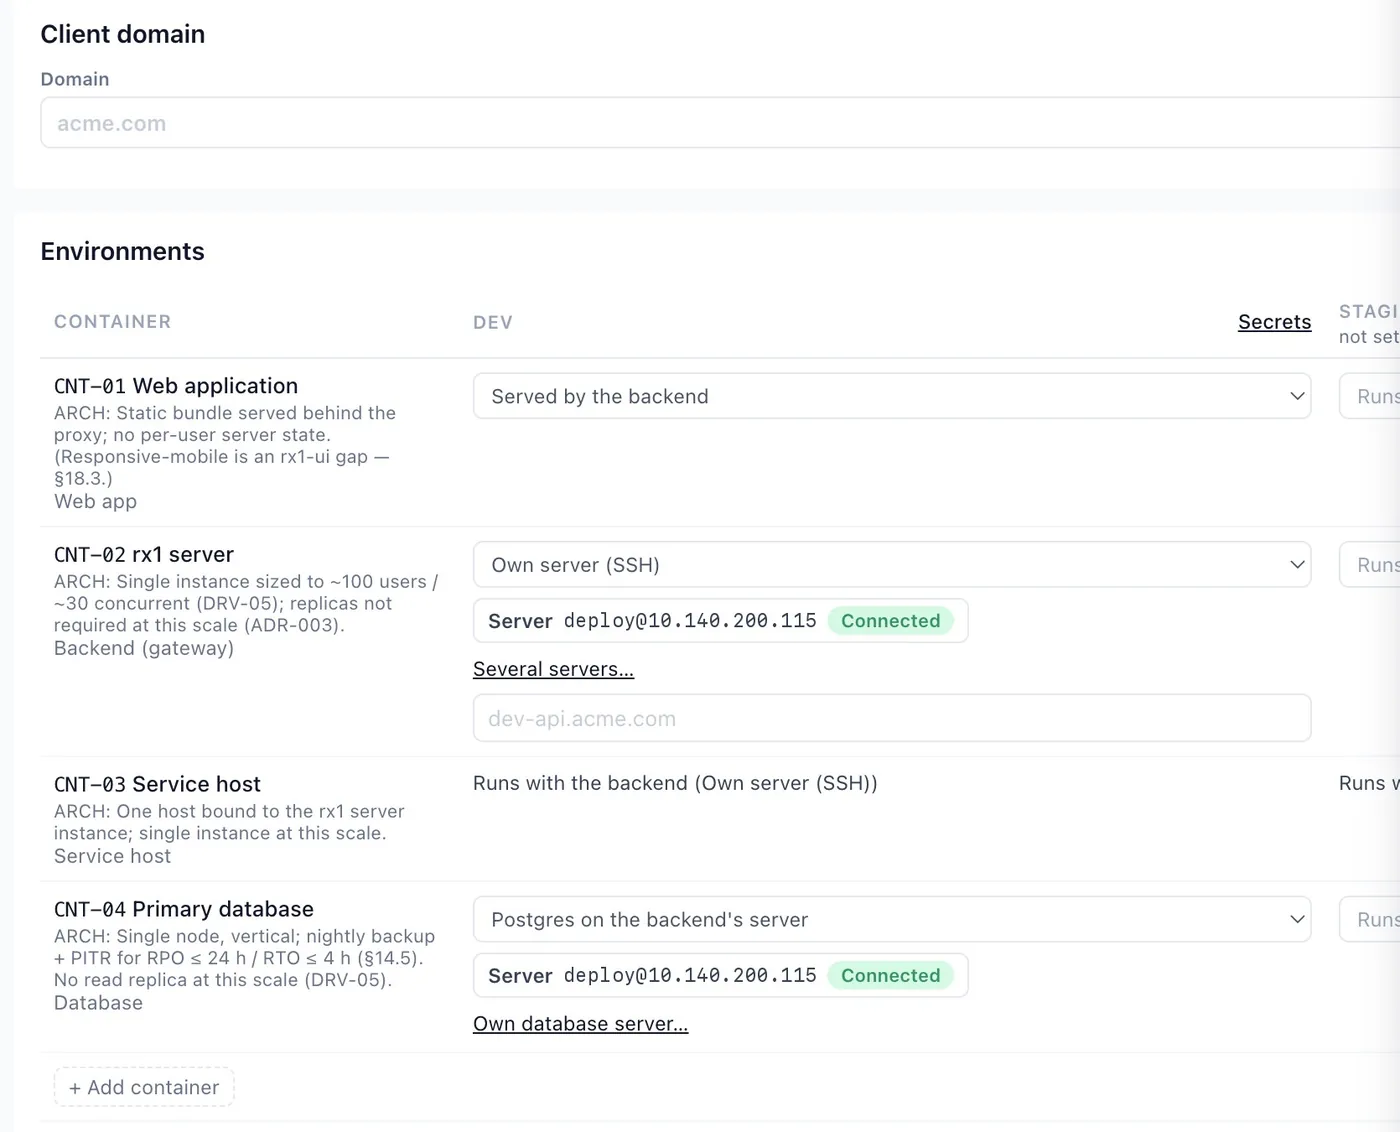This screenshot has width=1400, height=1132.
Task: Click the 'CNT-03 Service host' title
Action: click(157, 784)
